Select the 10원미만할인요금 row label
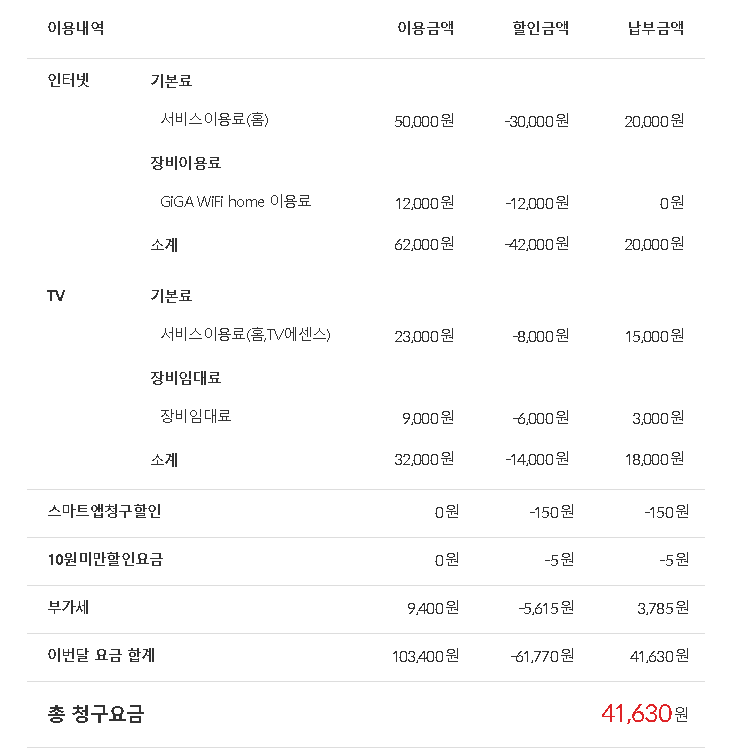This screenshot has height=750, width=734. (x=105, y=559)
